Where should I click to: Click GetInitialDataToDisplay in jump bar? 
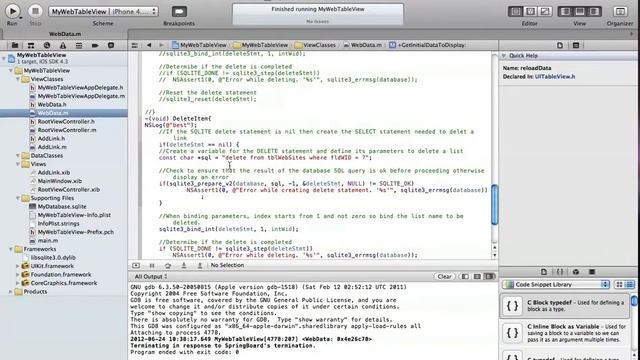coord(427,45)
